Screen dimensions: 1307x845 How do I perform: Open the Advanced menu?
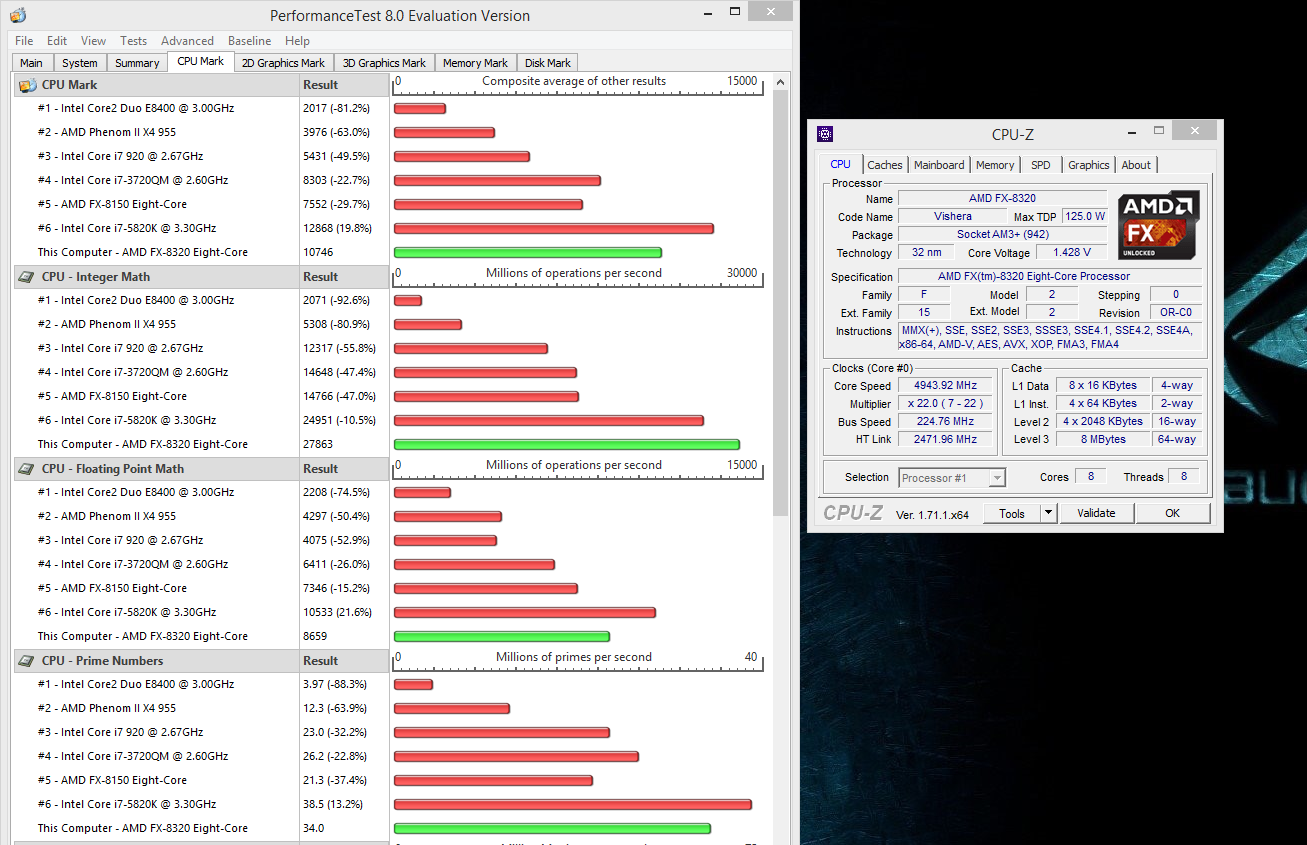pos(187,41)
